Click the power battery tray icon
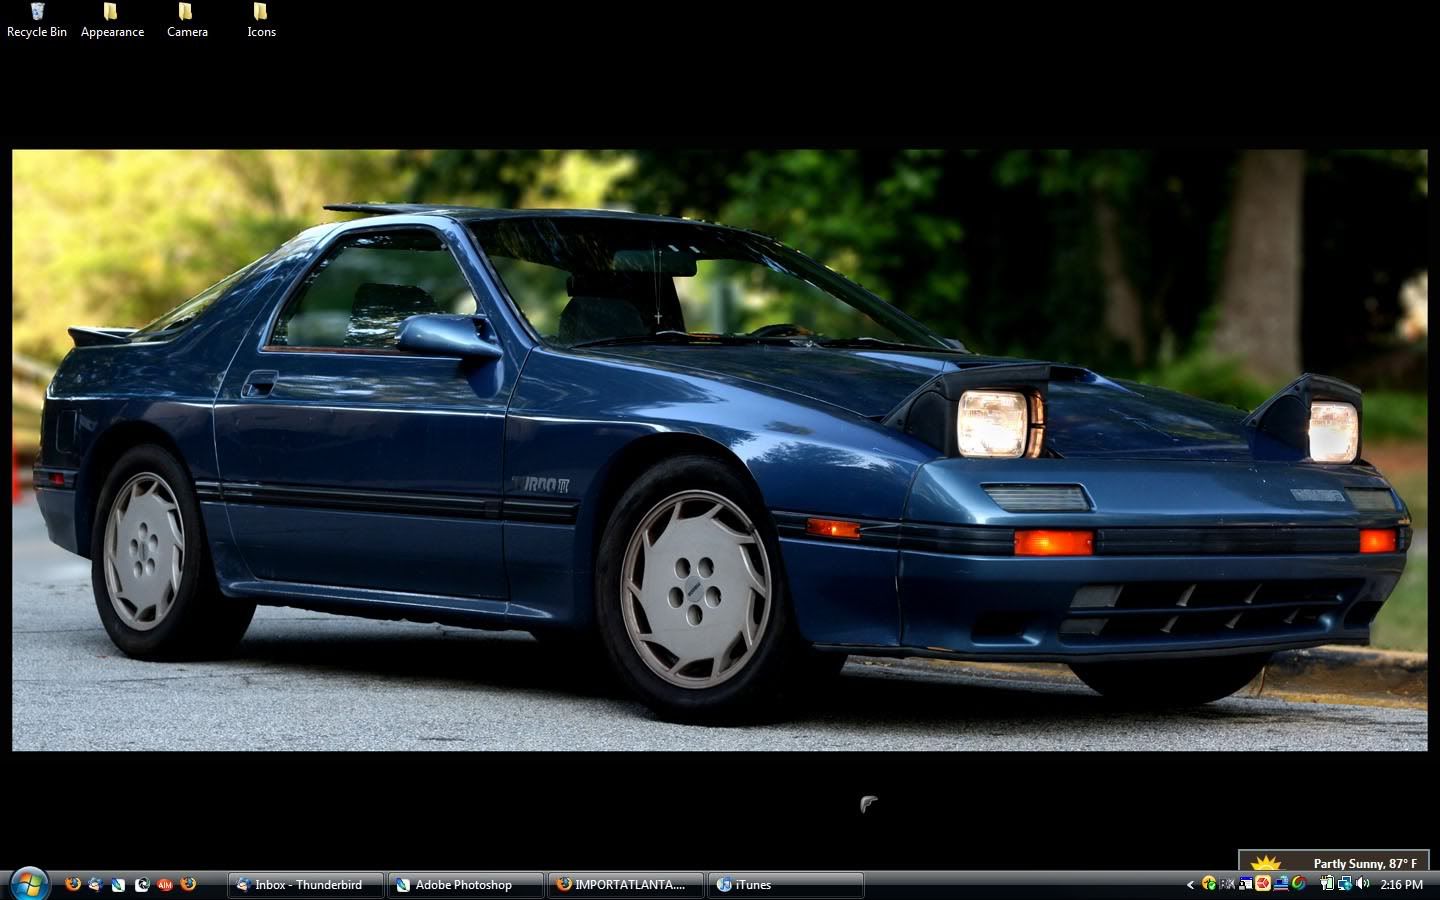This screenshot has height=900, width=1440. coord(1326,884)
